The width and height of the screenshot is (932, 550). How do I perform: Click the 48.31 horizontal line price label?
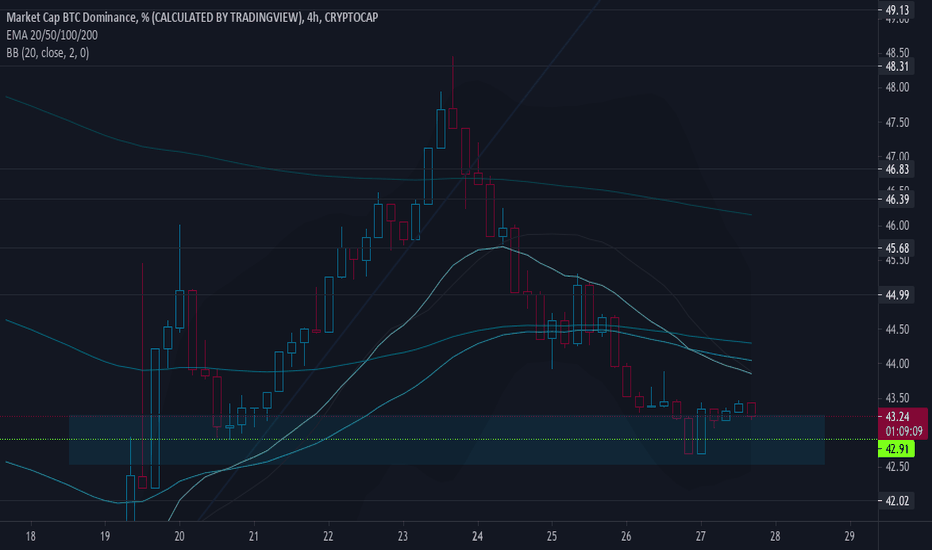897,66
